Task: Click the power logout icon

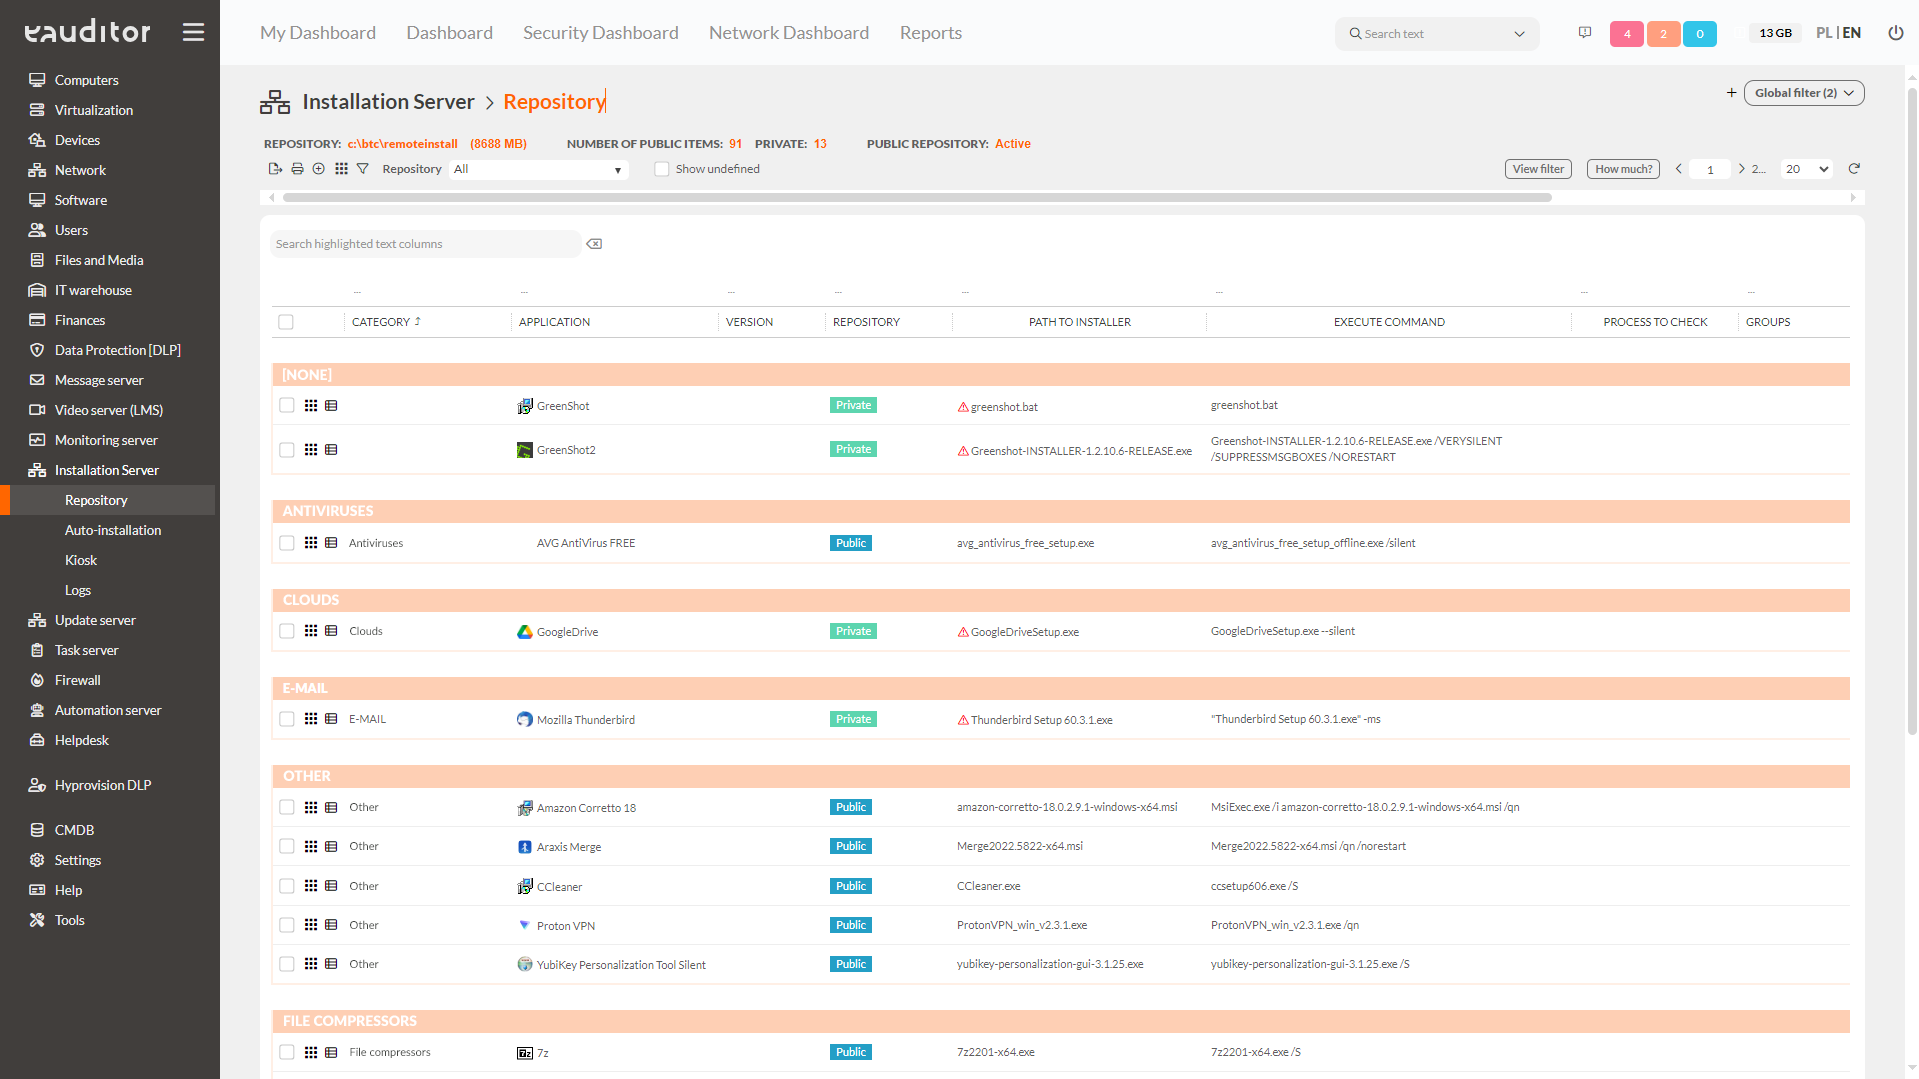Action: click(1895, 33)
